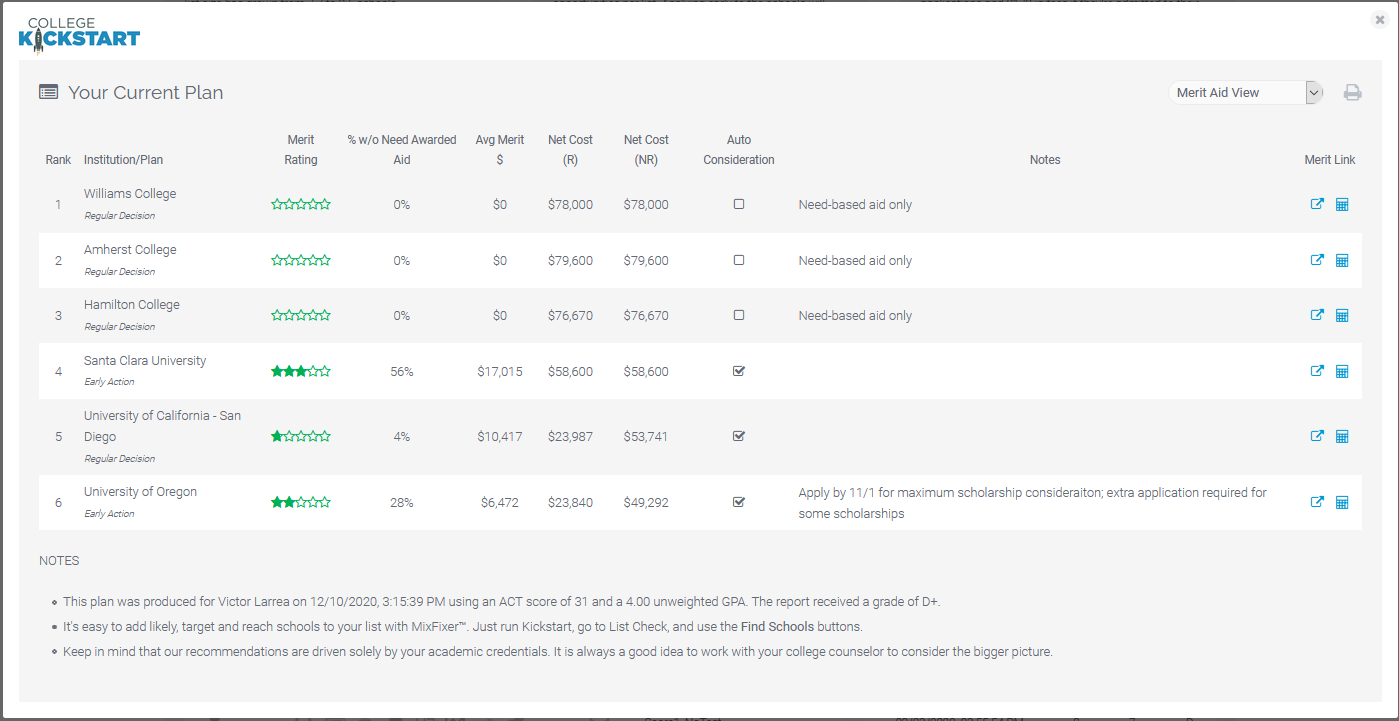Open the Merit Aid View dropdown
This screenshot has height=721, width=1399.
1246,93
